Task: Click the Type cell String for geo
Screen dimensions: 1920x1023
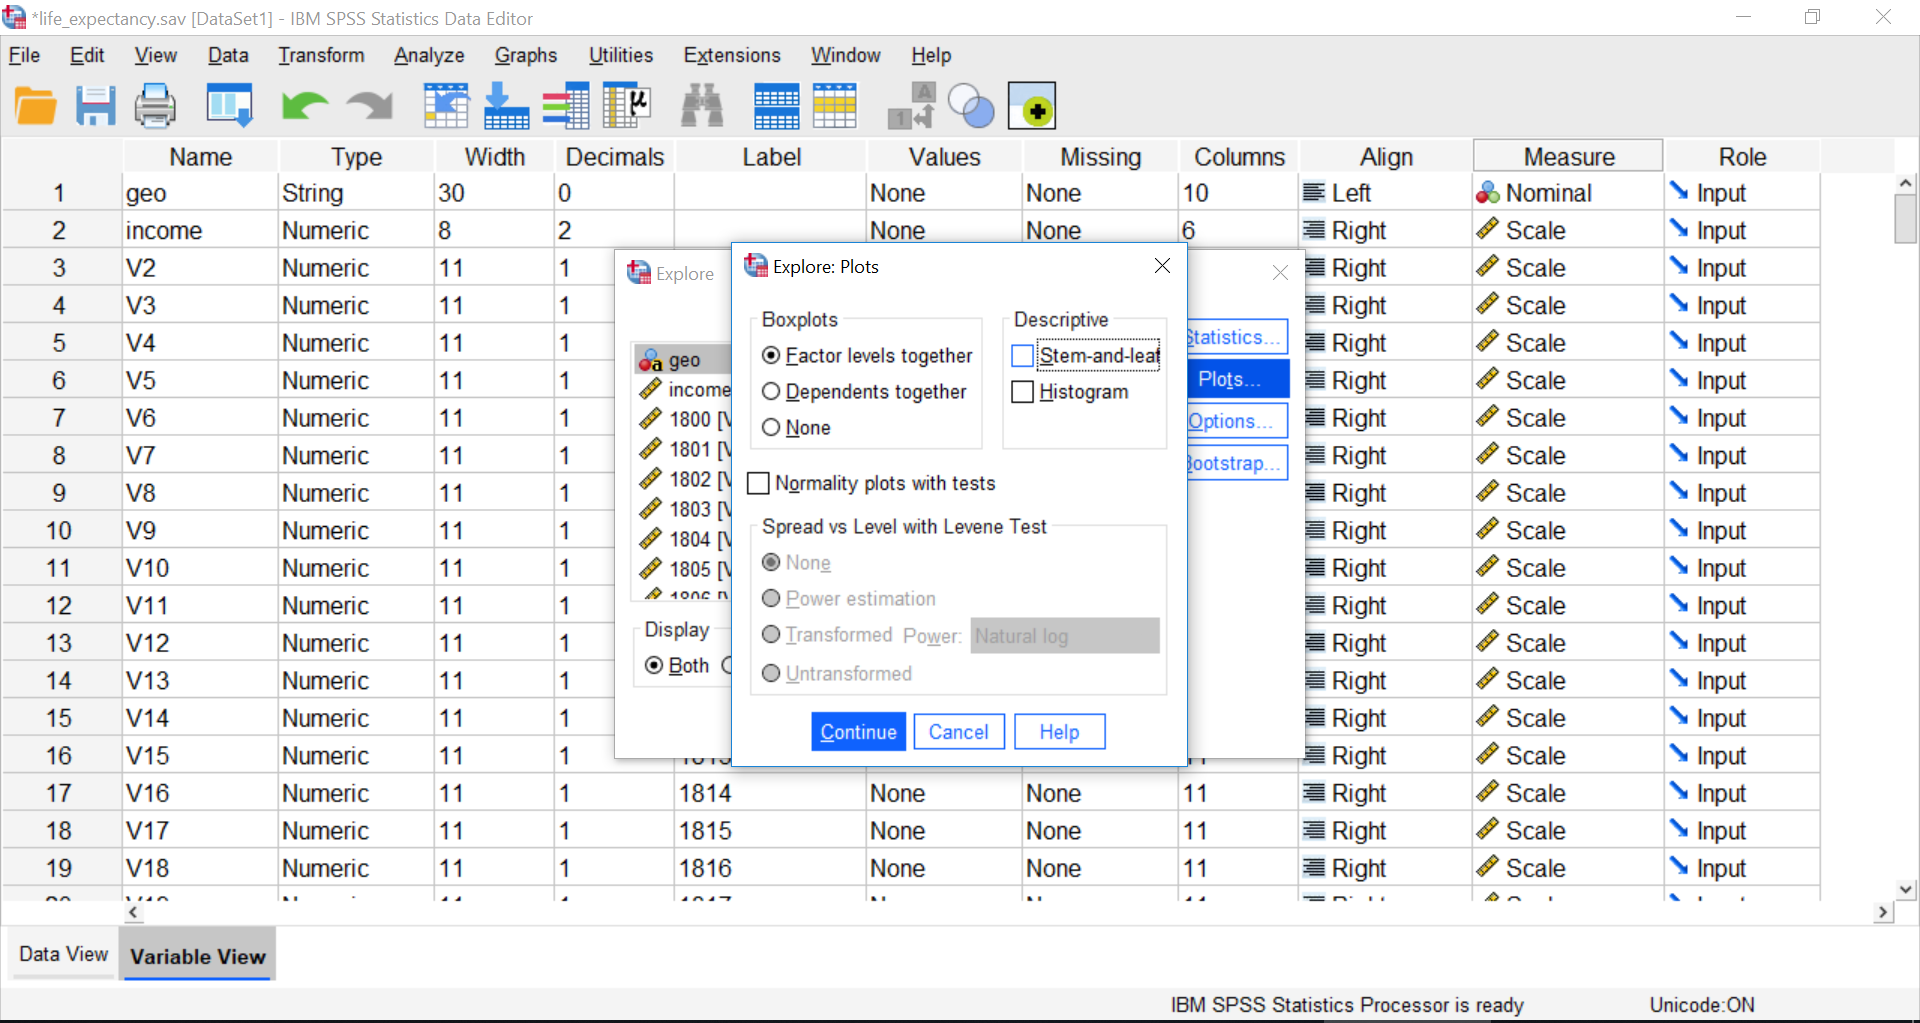Action: point(356,193)
